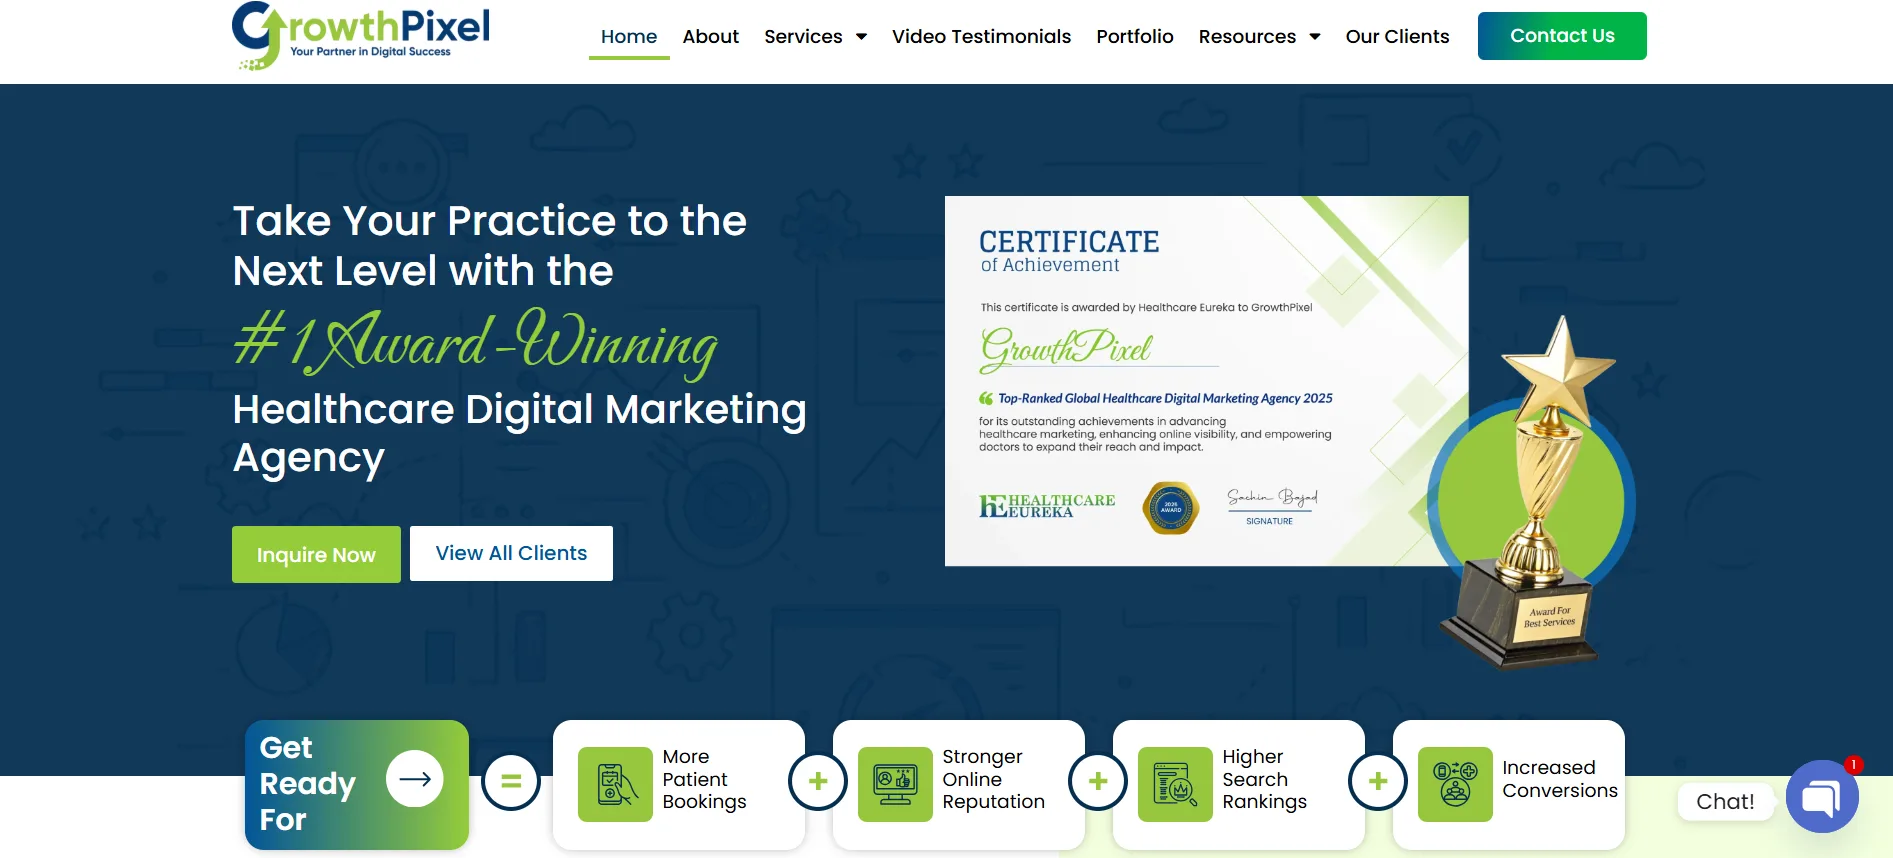The width and height of the screenshot is (1893, 858).
Task: Click the Inquire Now button
Action: coord(316,554)
